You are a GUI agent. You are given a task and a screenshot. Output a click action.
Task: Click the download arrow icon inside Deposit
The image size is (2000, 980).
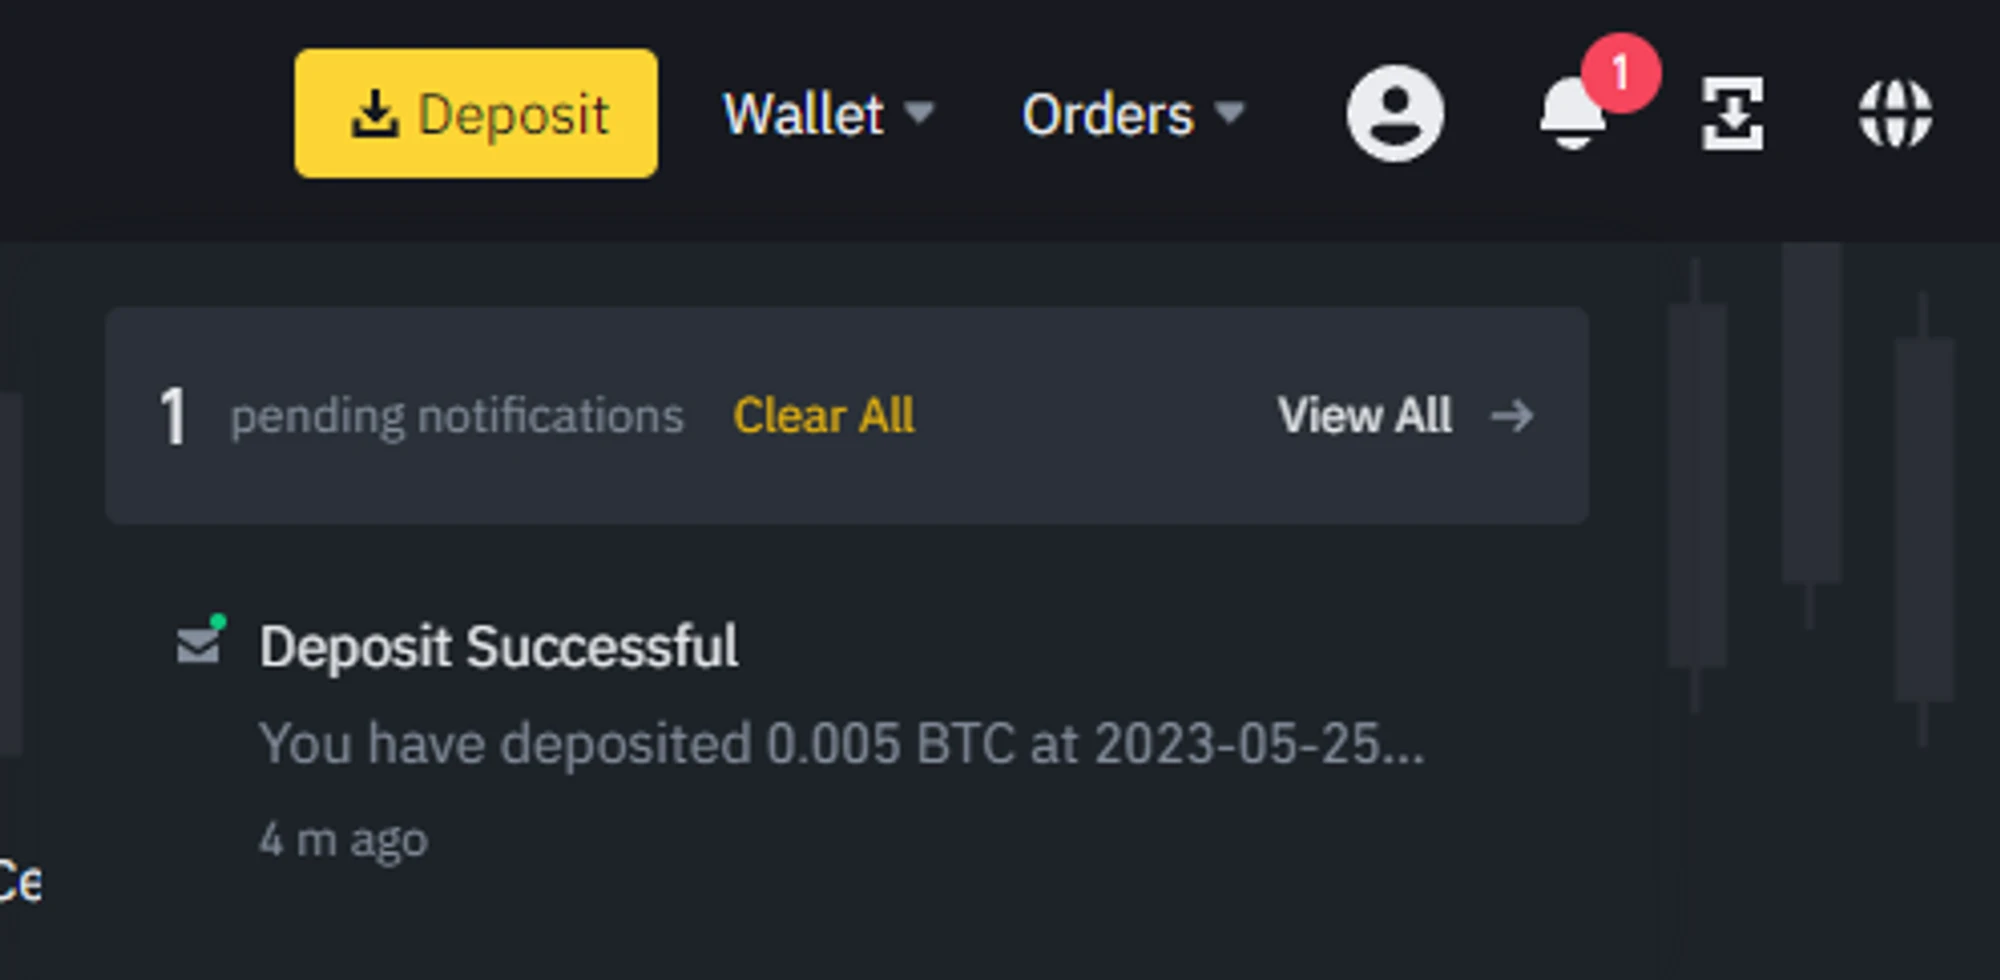click(x=375, y=114)
